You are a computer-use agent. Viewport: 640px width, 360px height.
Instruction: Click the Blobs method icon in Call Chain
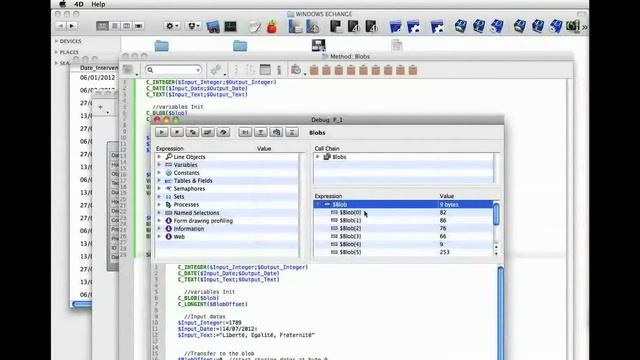tap(327, 157)
